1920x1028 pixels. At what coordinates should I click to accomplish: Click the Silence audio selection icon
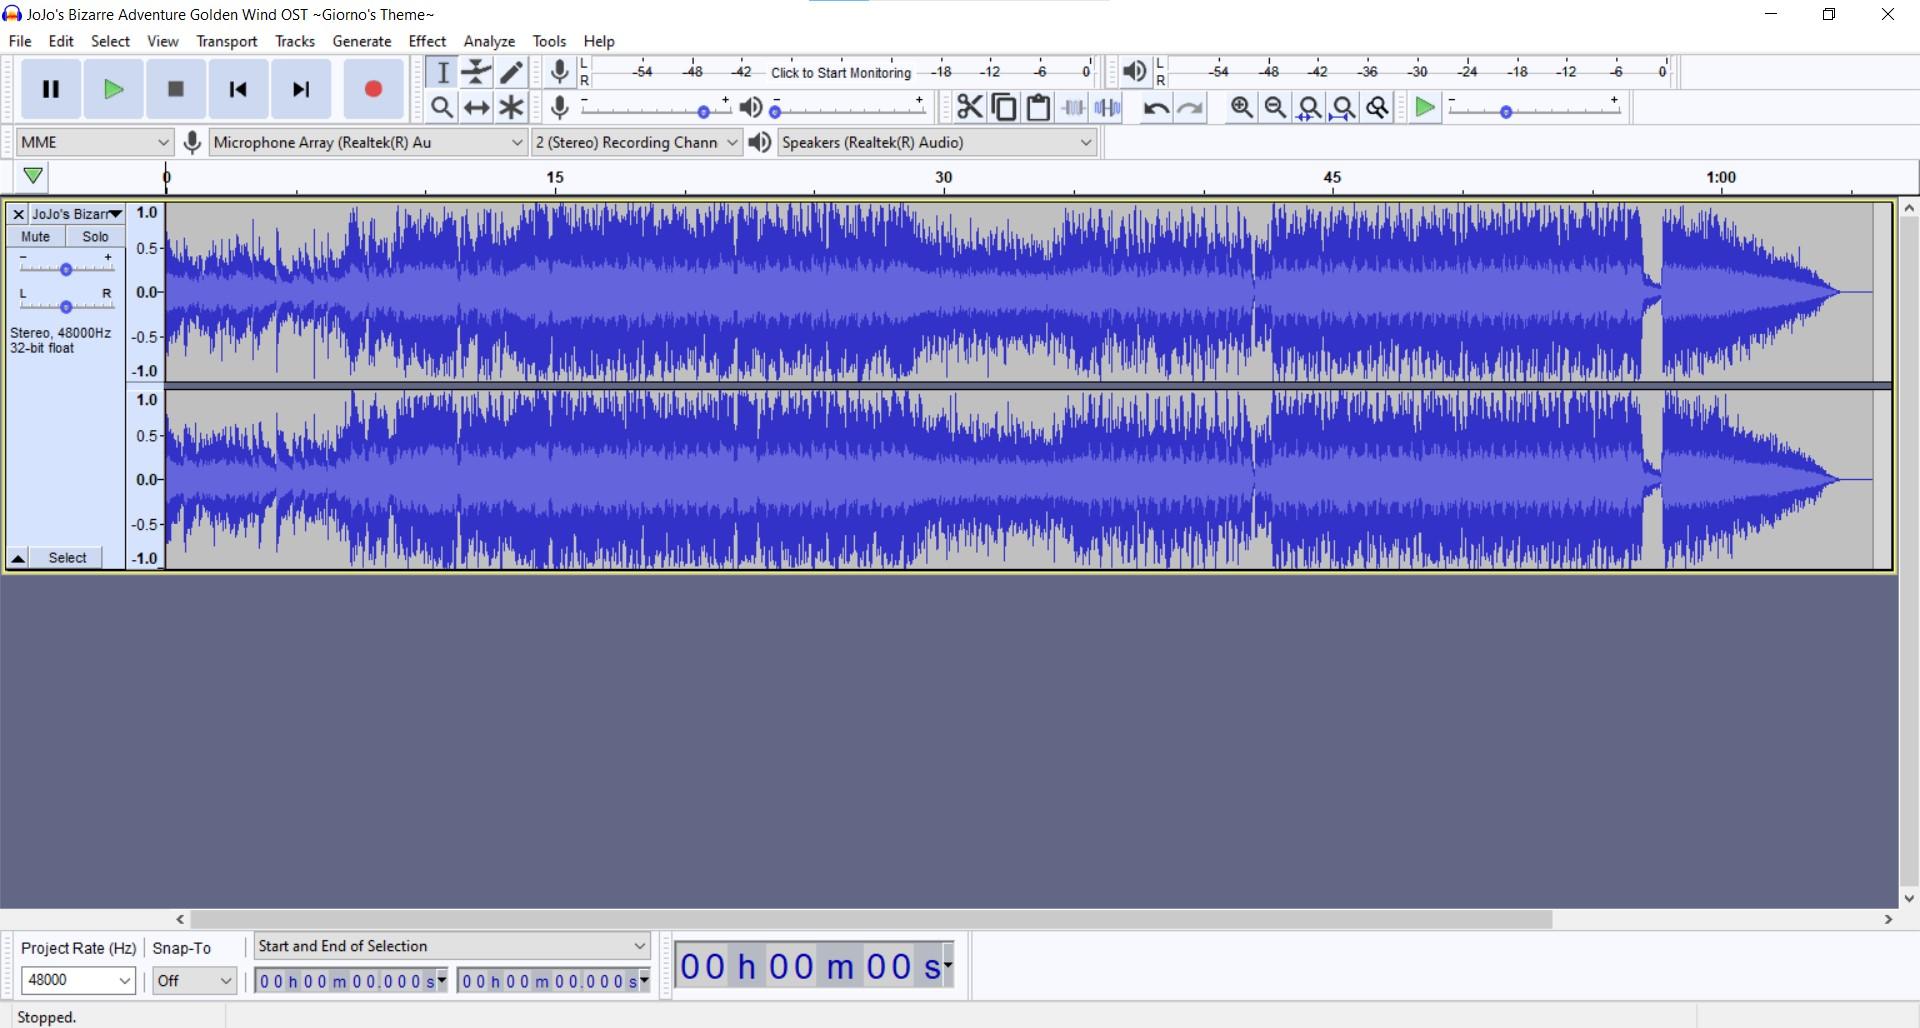[1107, 107]
